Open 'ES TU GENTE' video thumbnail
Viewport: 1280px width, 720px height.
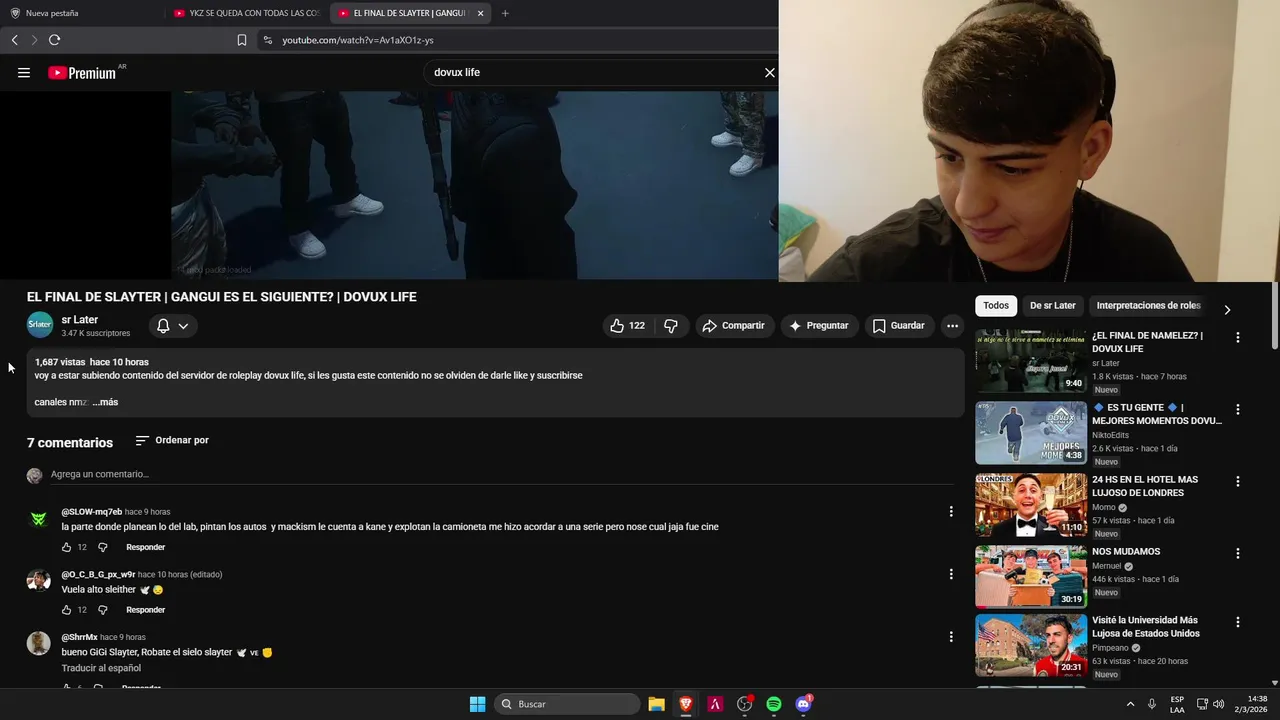pos(1031,433)
